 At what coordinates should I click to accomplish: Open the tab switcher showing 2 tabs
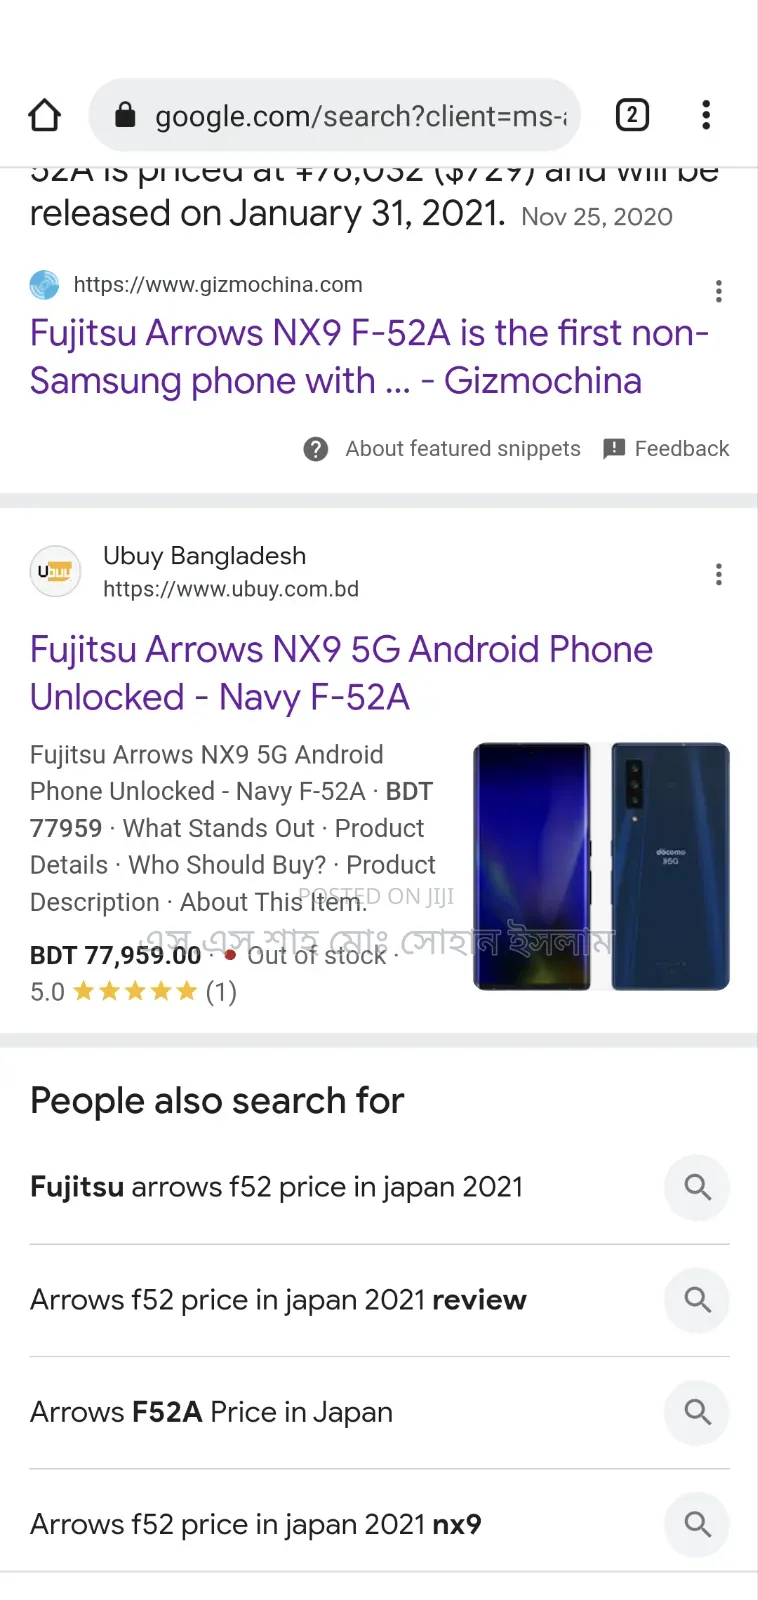(x=631, y=115)
